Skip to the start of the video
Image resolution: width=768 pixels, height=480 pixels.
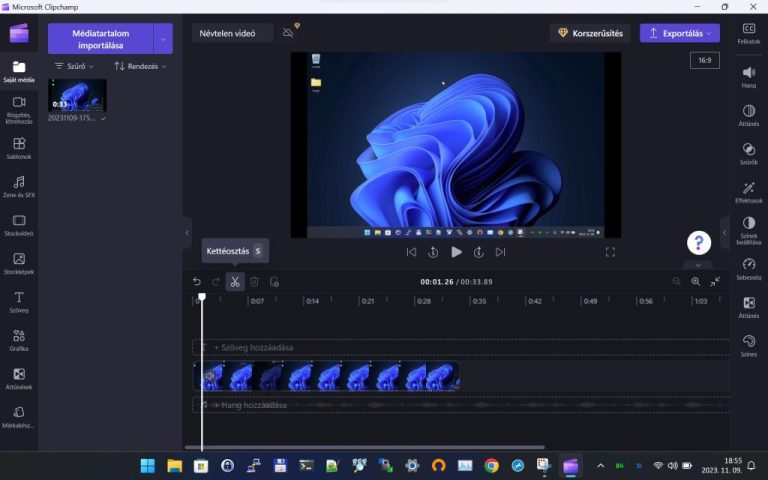411,252
